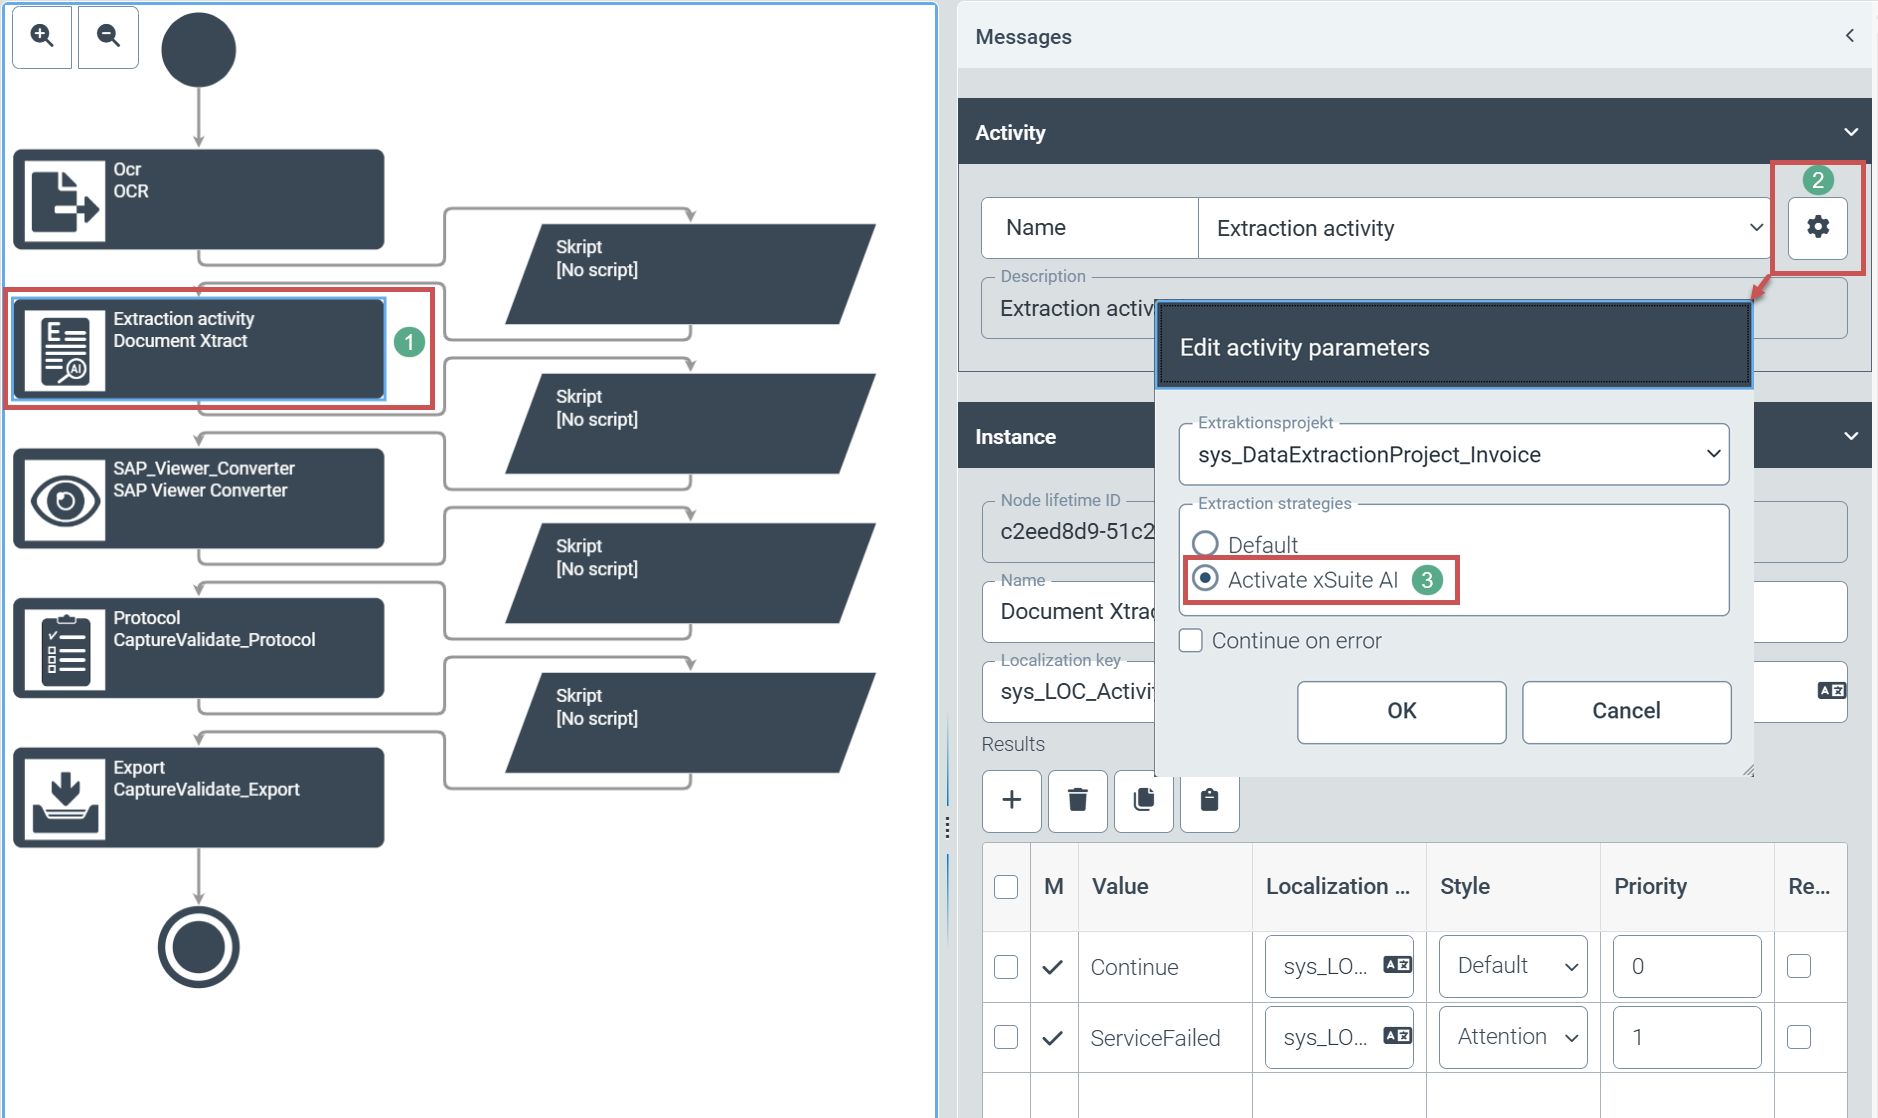Select the OCR activity node

point(198,199)
